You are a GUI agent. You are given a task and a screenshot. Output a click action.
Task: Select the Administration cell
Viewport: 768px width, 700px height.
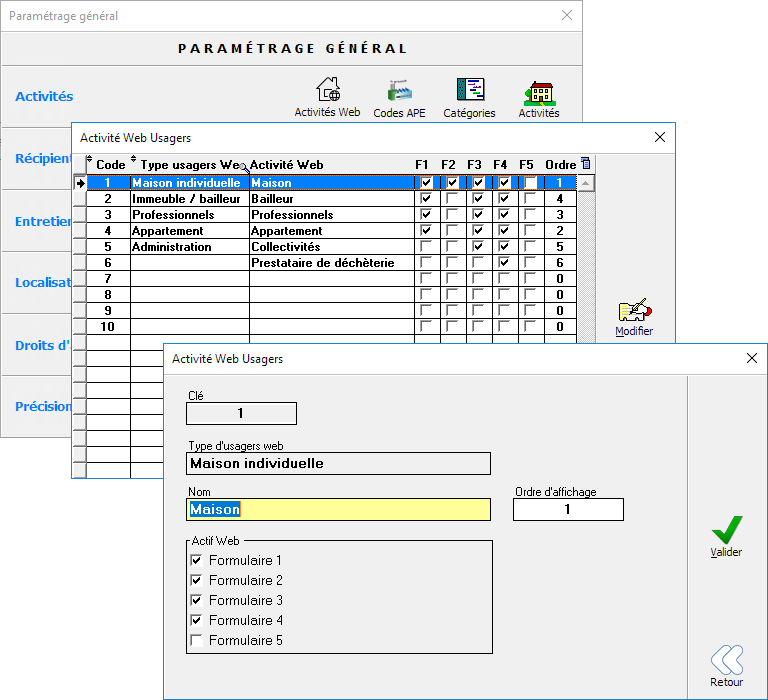(190, 246)
